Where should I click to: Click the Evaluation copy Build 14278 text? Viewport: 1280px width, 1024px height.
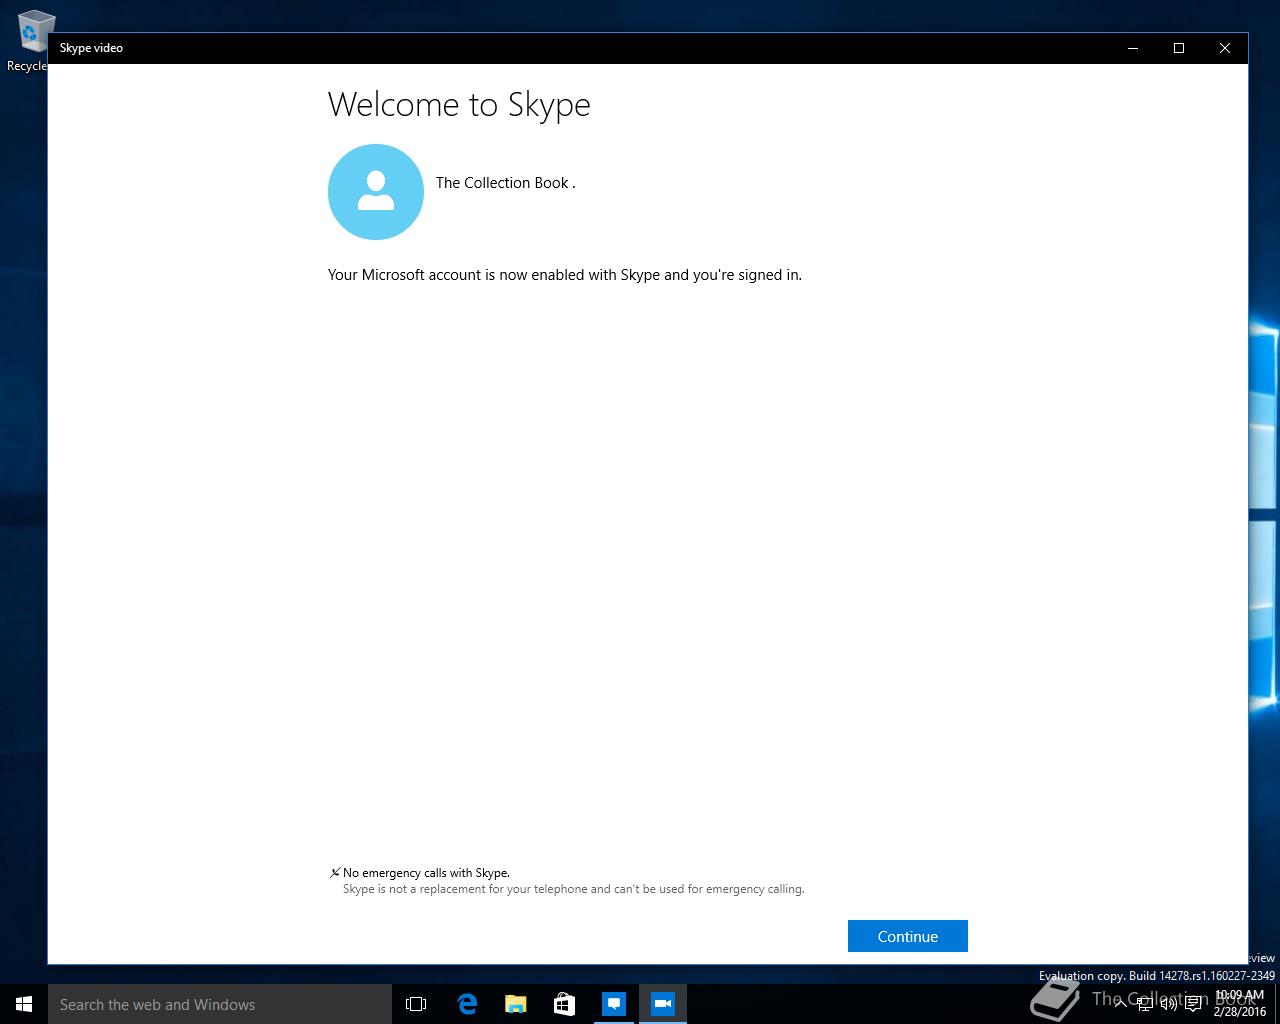[x=1157, y=976]
